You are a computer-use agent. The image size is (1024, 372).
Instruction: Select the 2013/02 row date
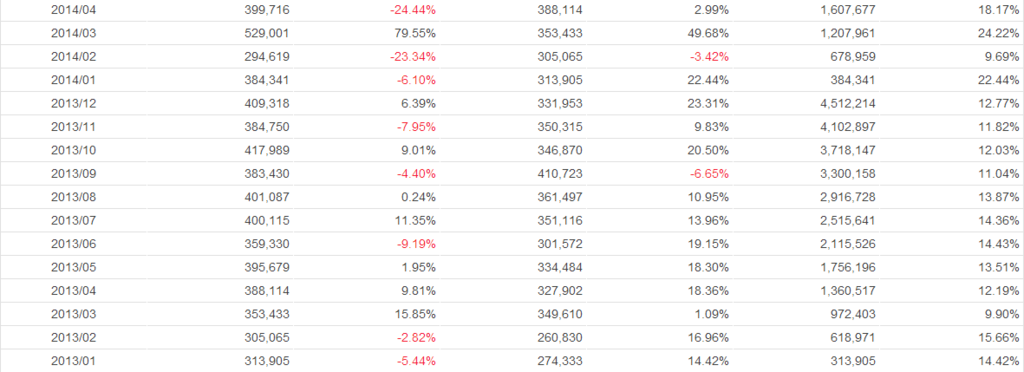pyautogui.click(x=74, y=338)
